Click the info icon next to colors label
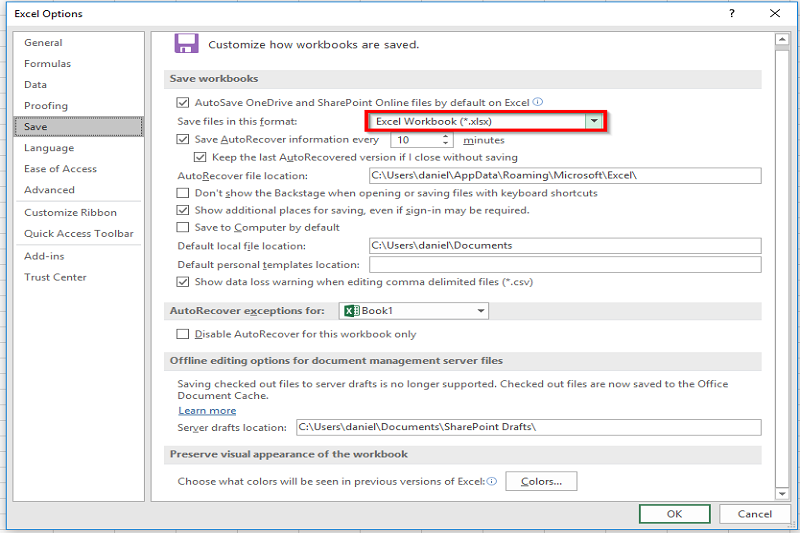800x533 pixels. (492, 481)
